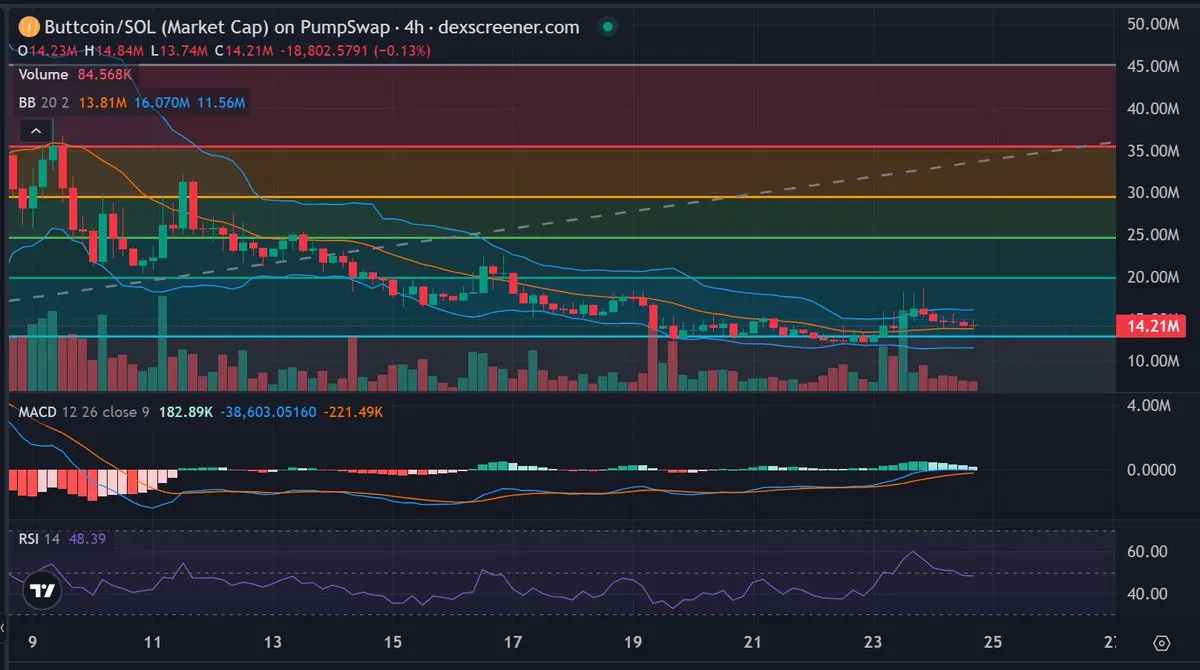Click the MACD histogram value 182.89K
This screenshot has width=1200, height=670.
[x=186, y=411]
